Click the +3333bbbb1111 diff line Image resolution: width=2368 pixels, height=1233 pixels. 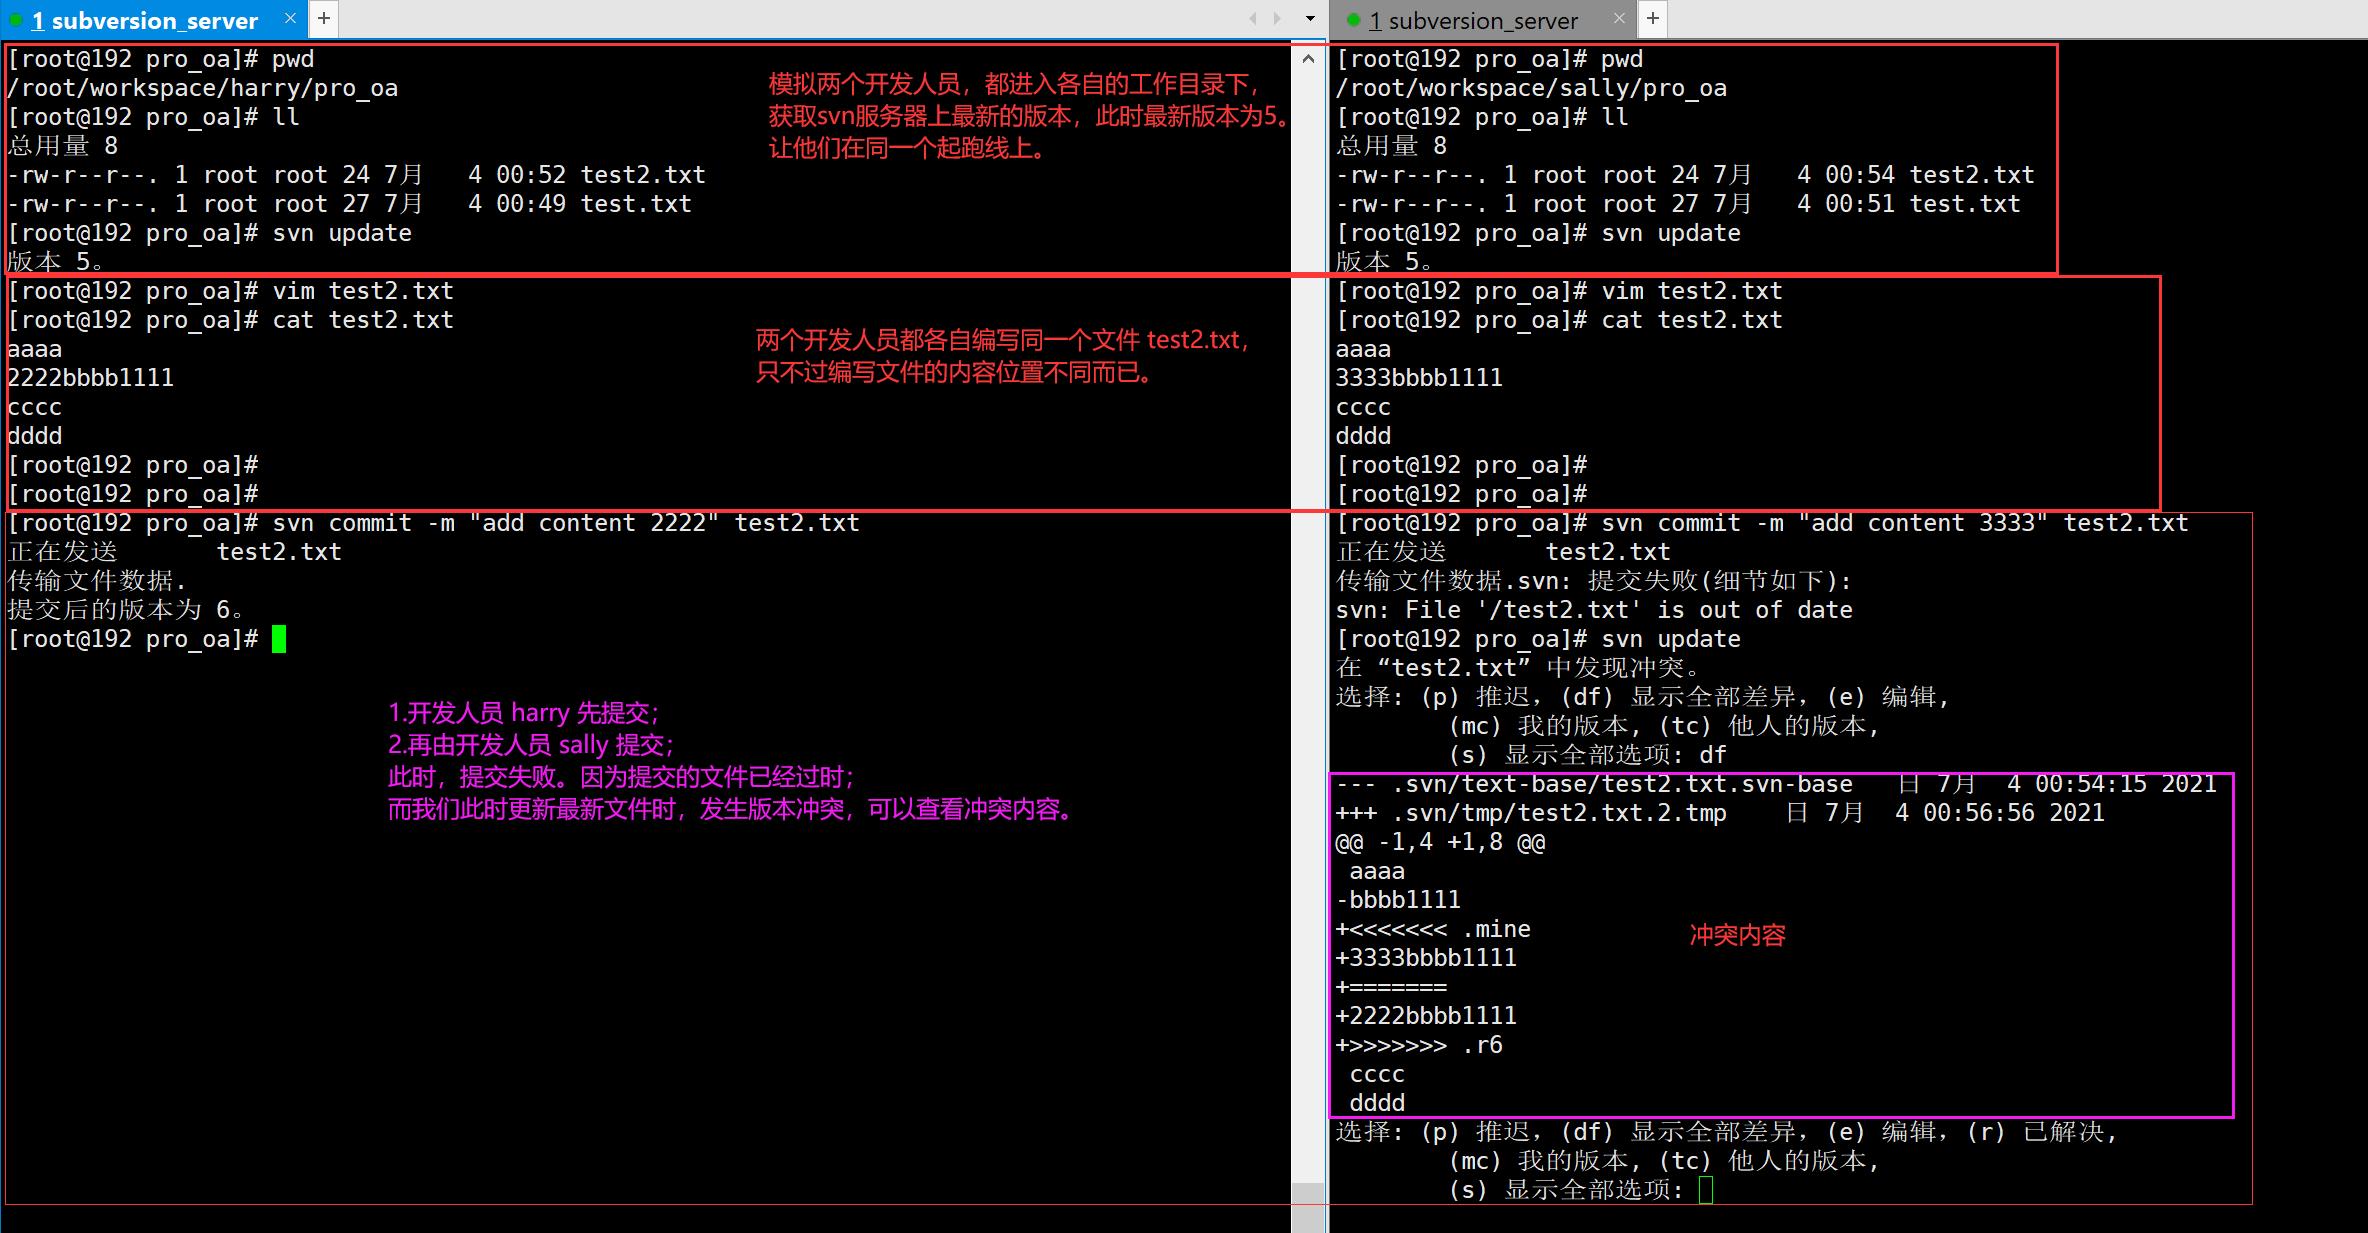1426,958
